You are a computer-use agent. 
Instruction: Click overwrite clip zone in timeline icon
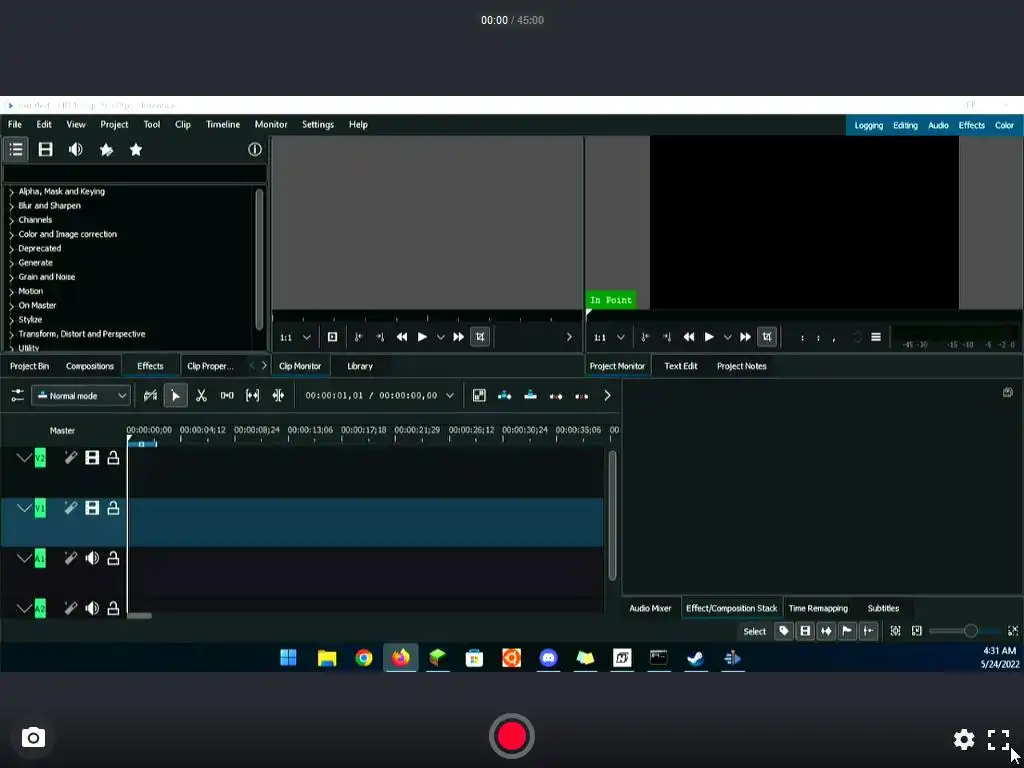(530, 396)
